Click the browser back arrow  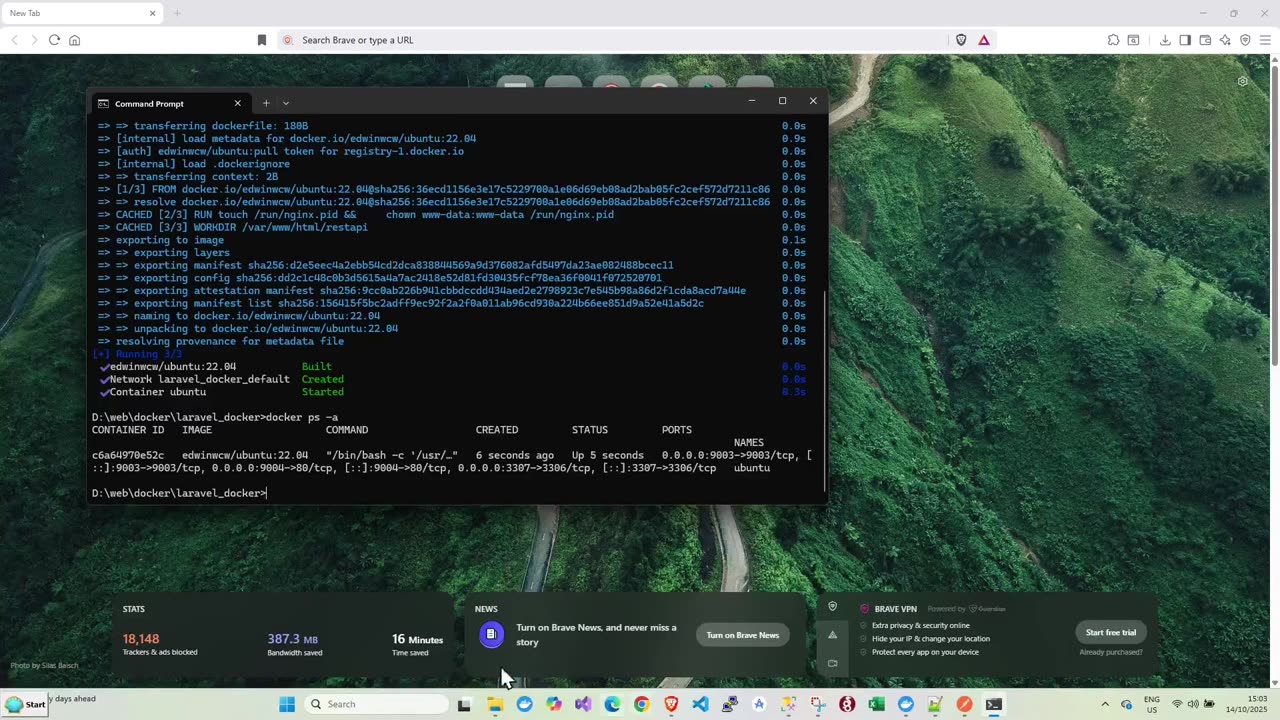coord(14,40)
